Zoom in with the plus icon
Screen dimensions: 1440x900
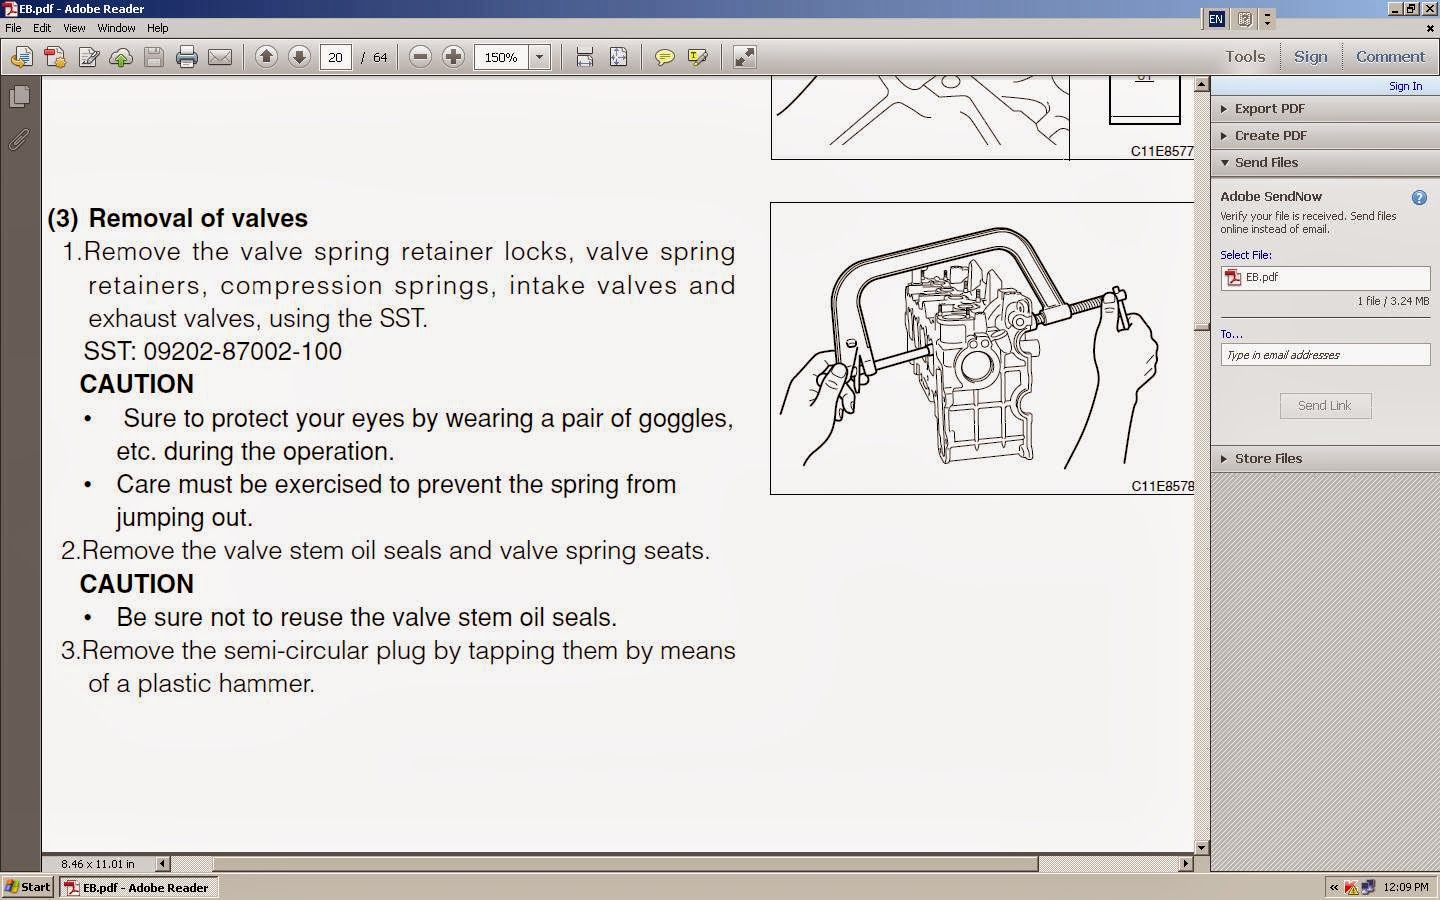453,57
